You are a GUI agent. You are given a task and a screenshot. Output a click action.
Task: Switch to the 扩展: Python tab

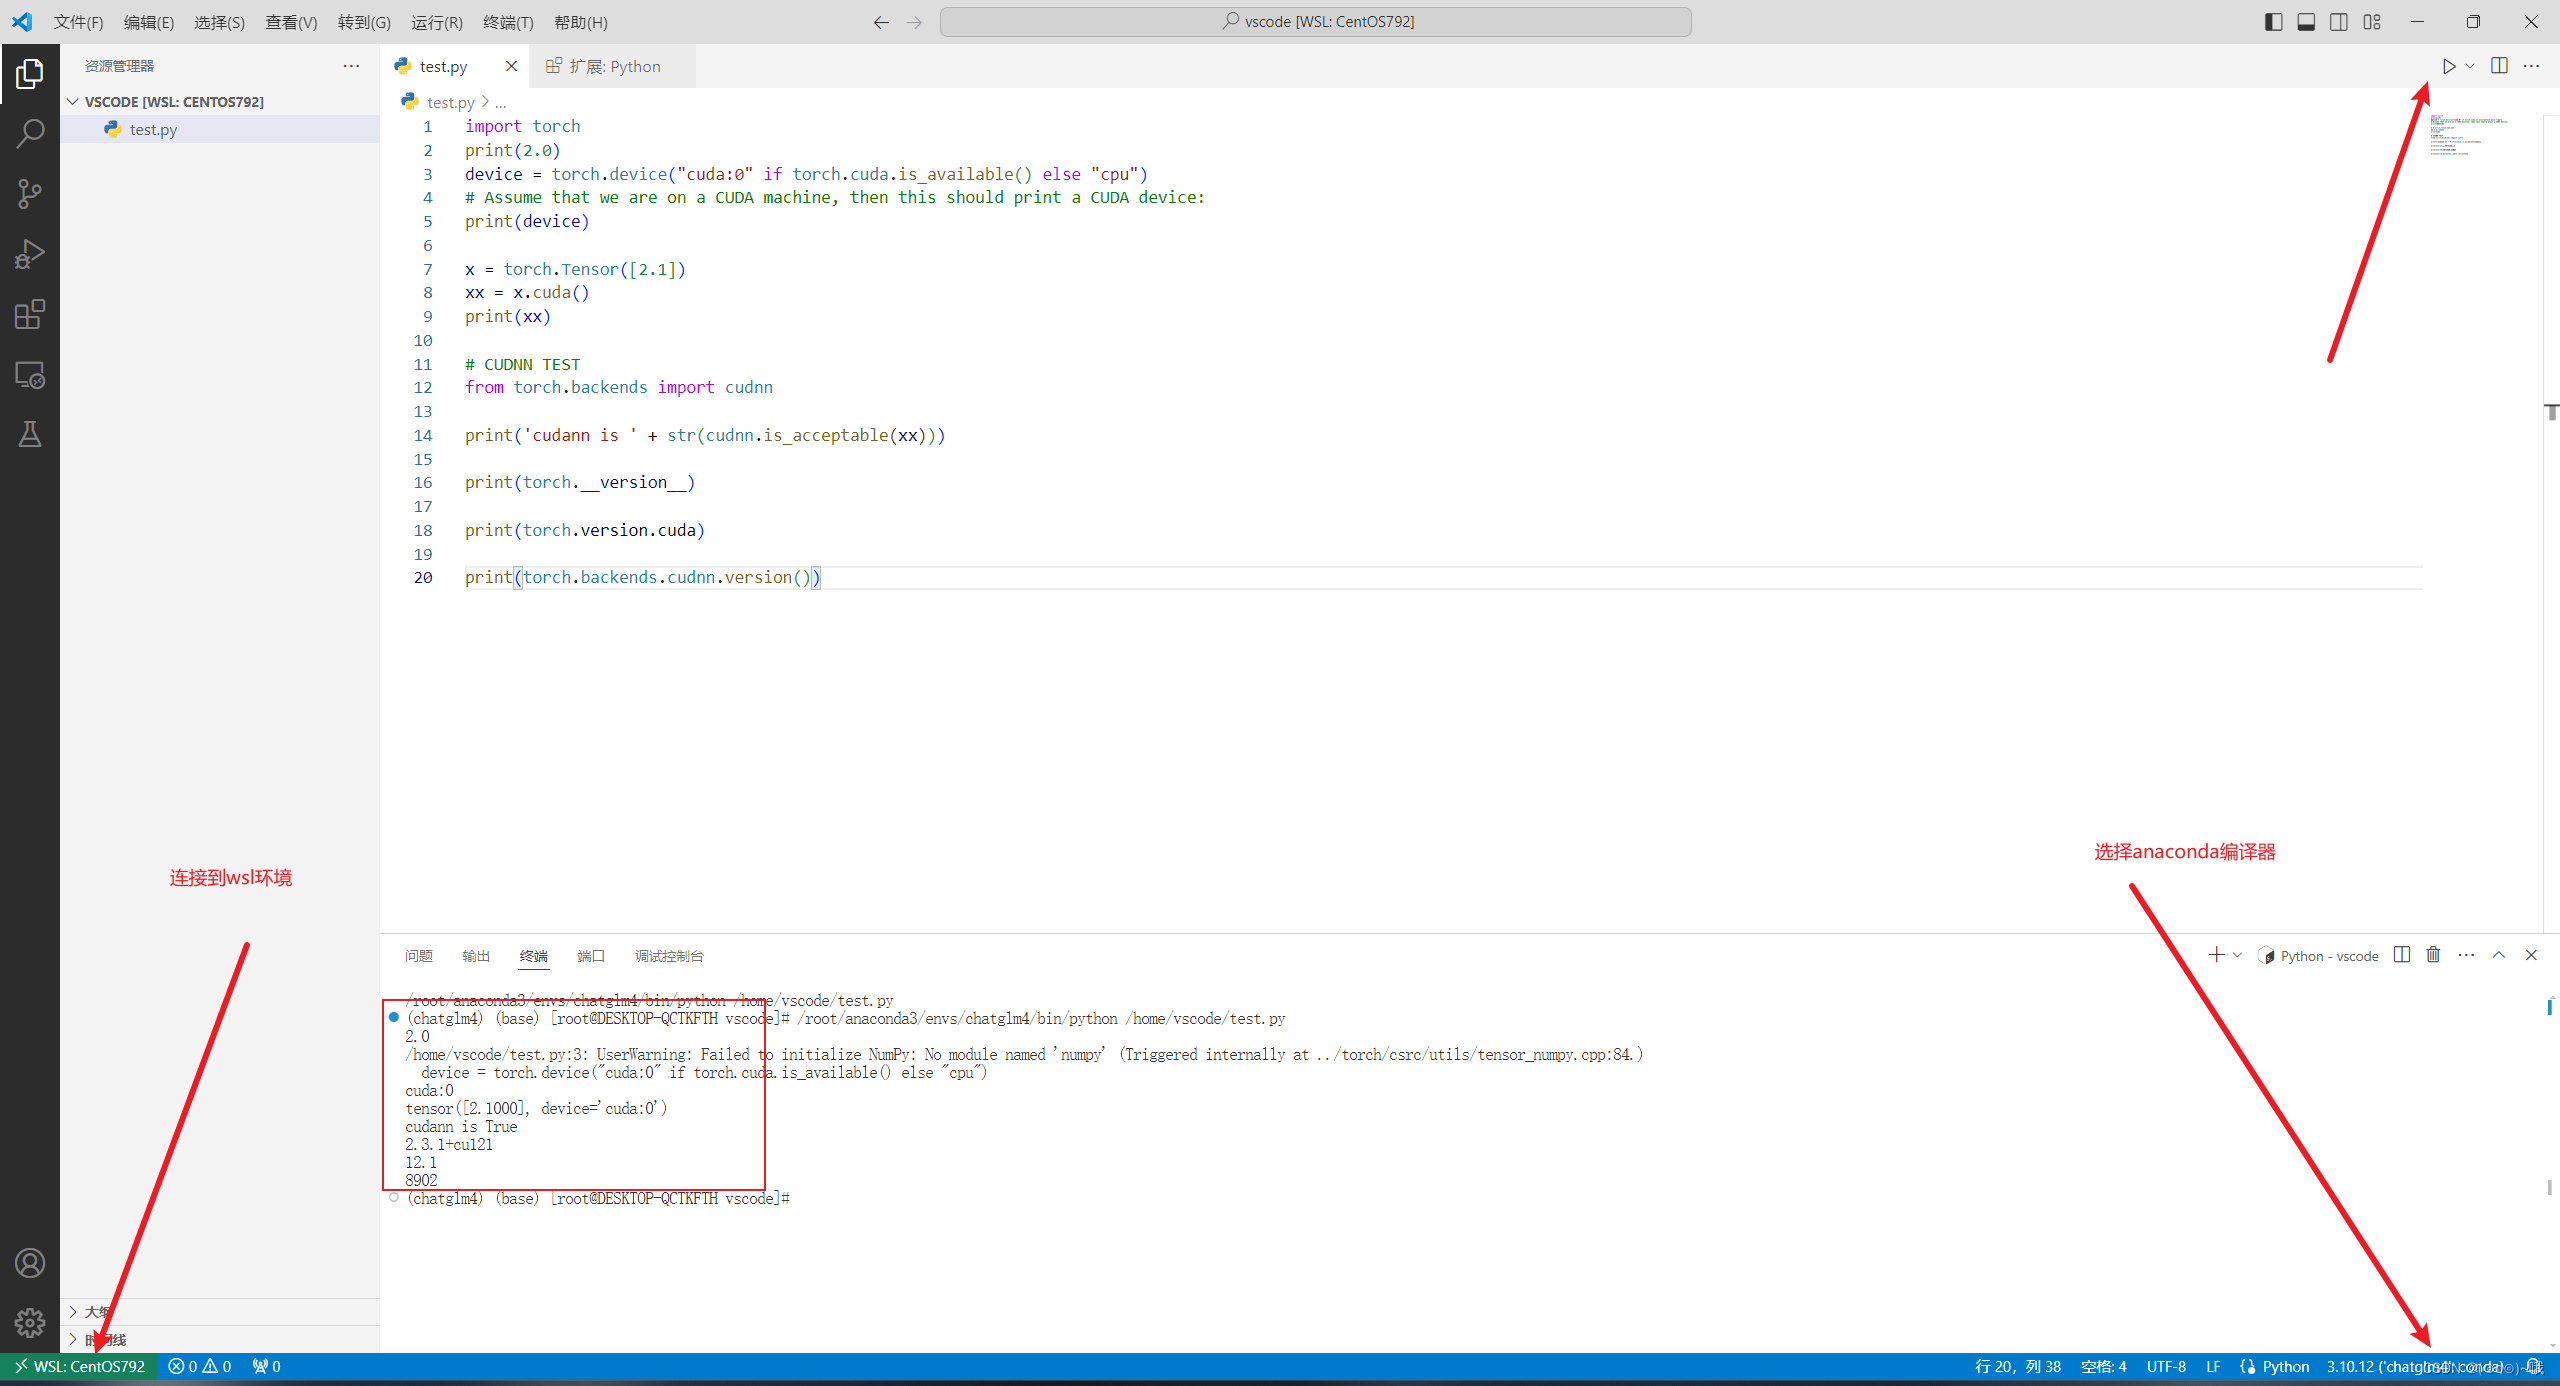coord(613,66)
